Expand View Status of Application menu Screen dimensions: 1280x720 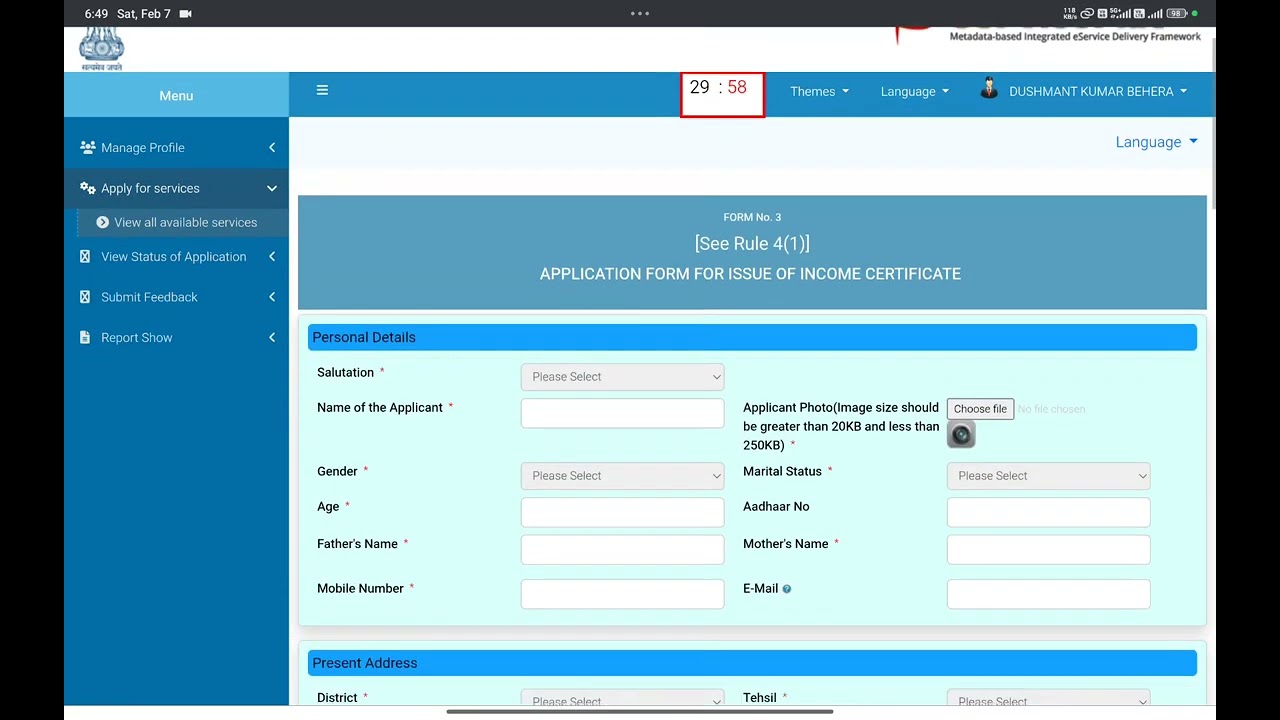tap(176, 256)
